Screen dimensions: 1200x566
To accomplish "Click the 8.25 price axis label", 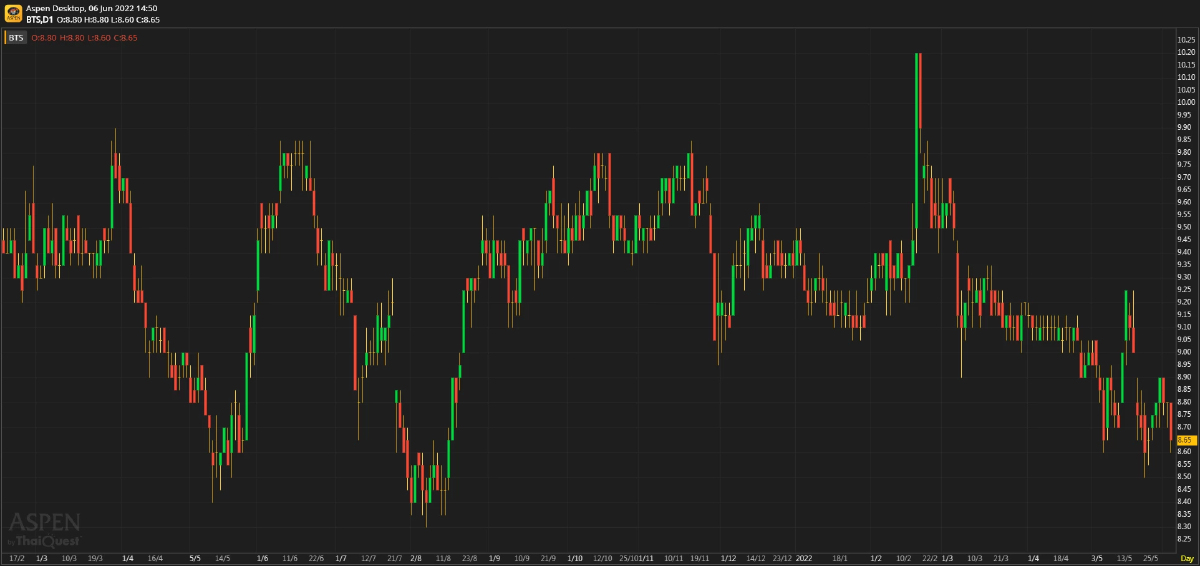I will [1186, 539].
